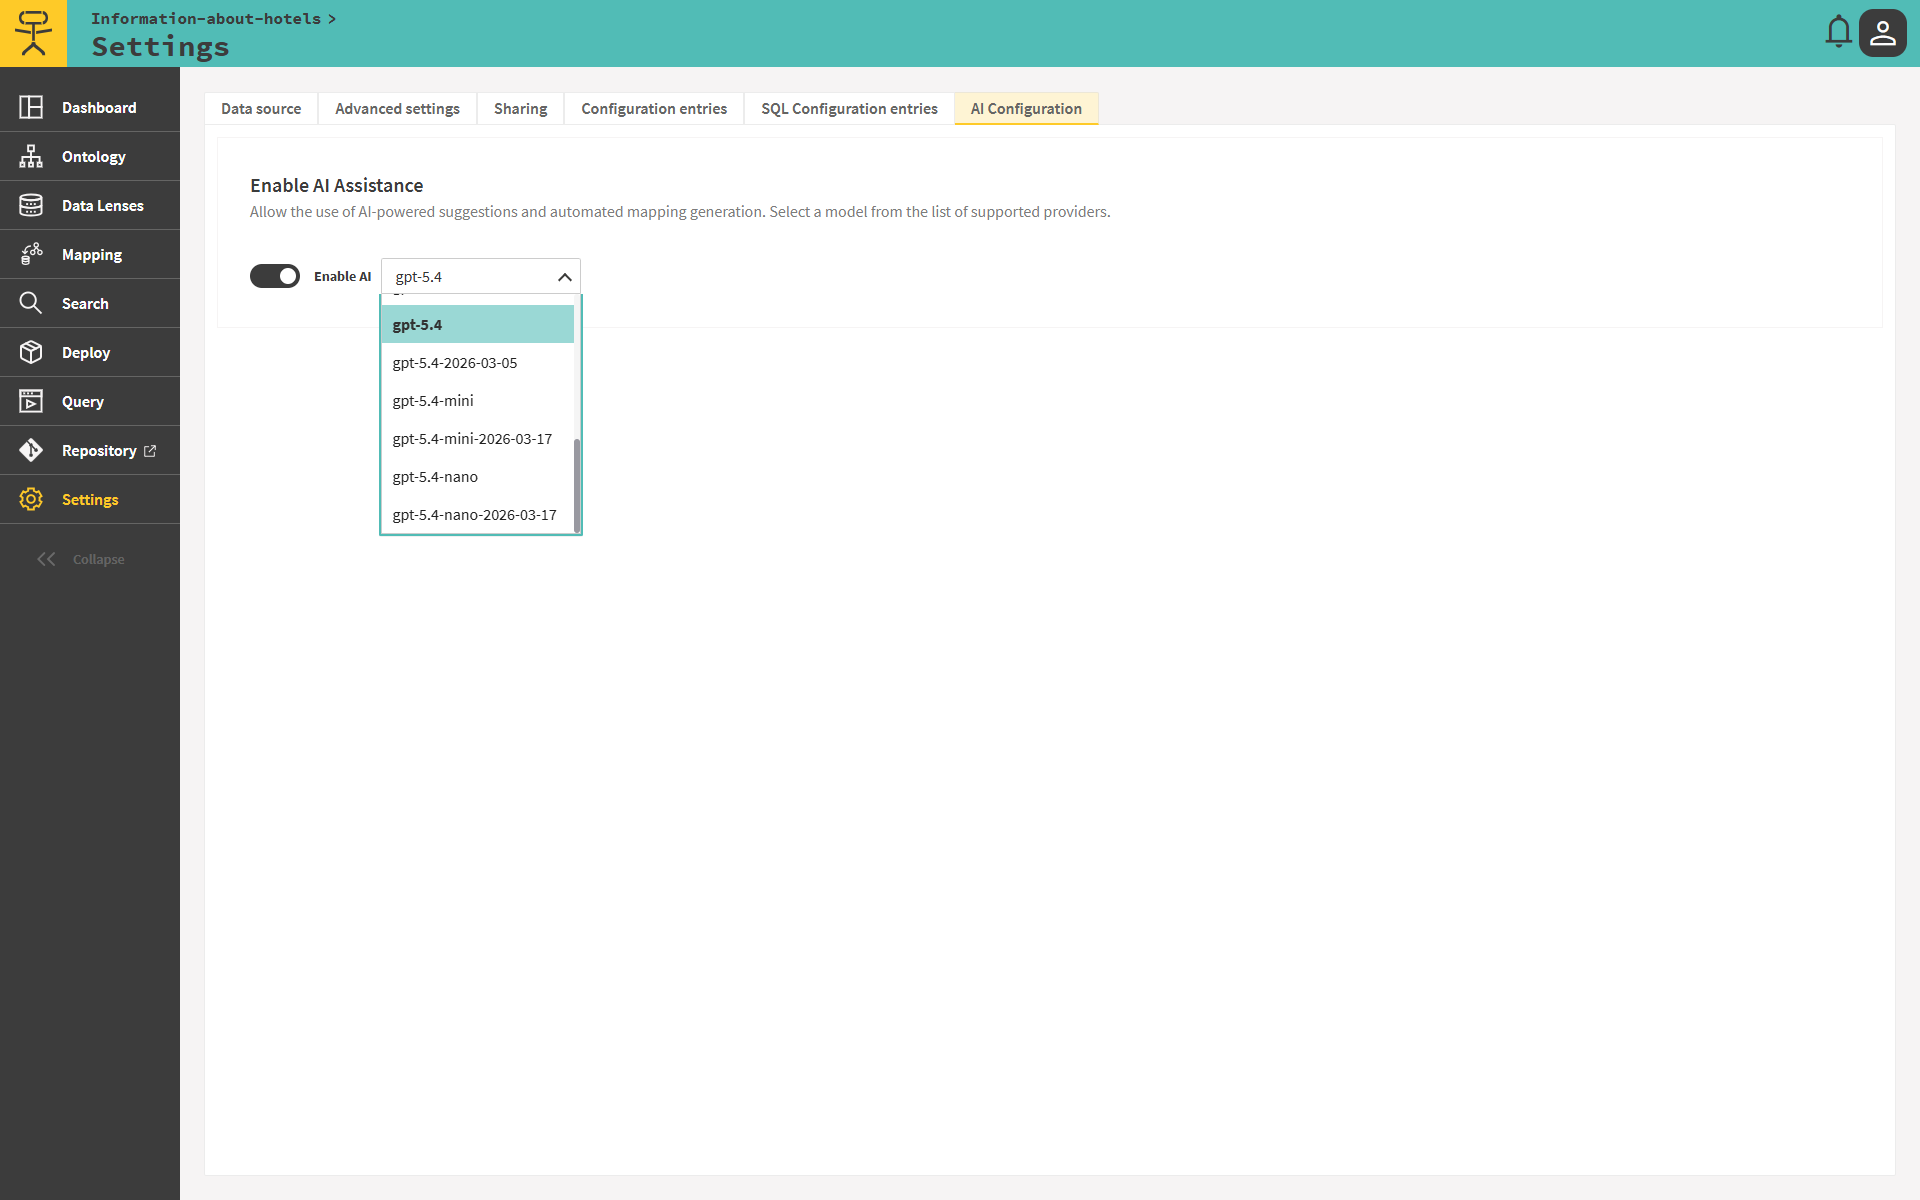The height and width of the screenshot is (1200, 1920).
Task: Click the Enable AI label text
Action: pyautogui.click(x=342, y=277)
